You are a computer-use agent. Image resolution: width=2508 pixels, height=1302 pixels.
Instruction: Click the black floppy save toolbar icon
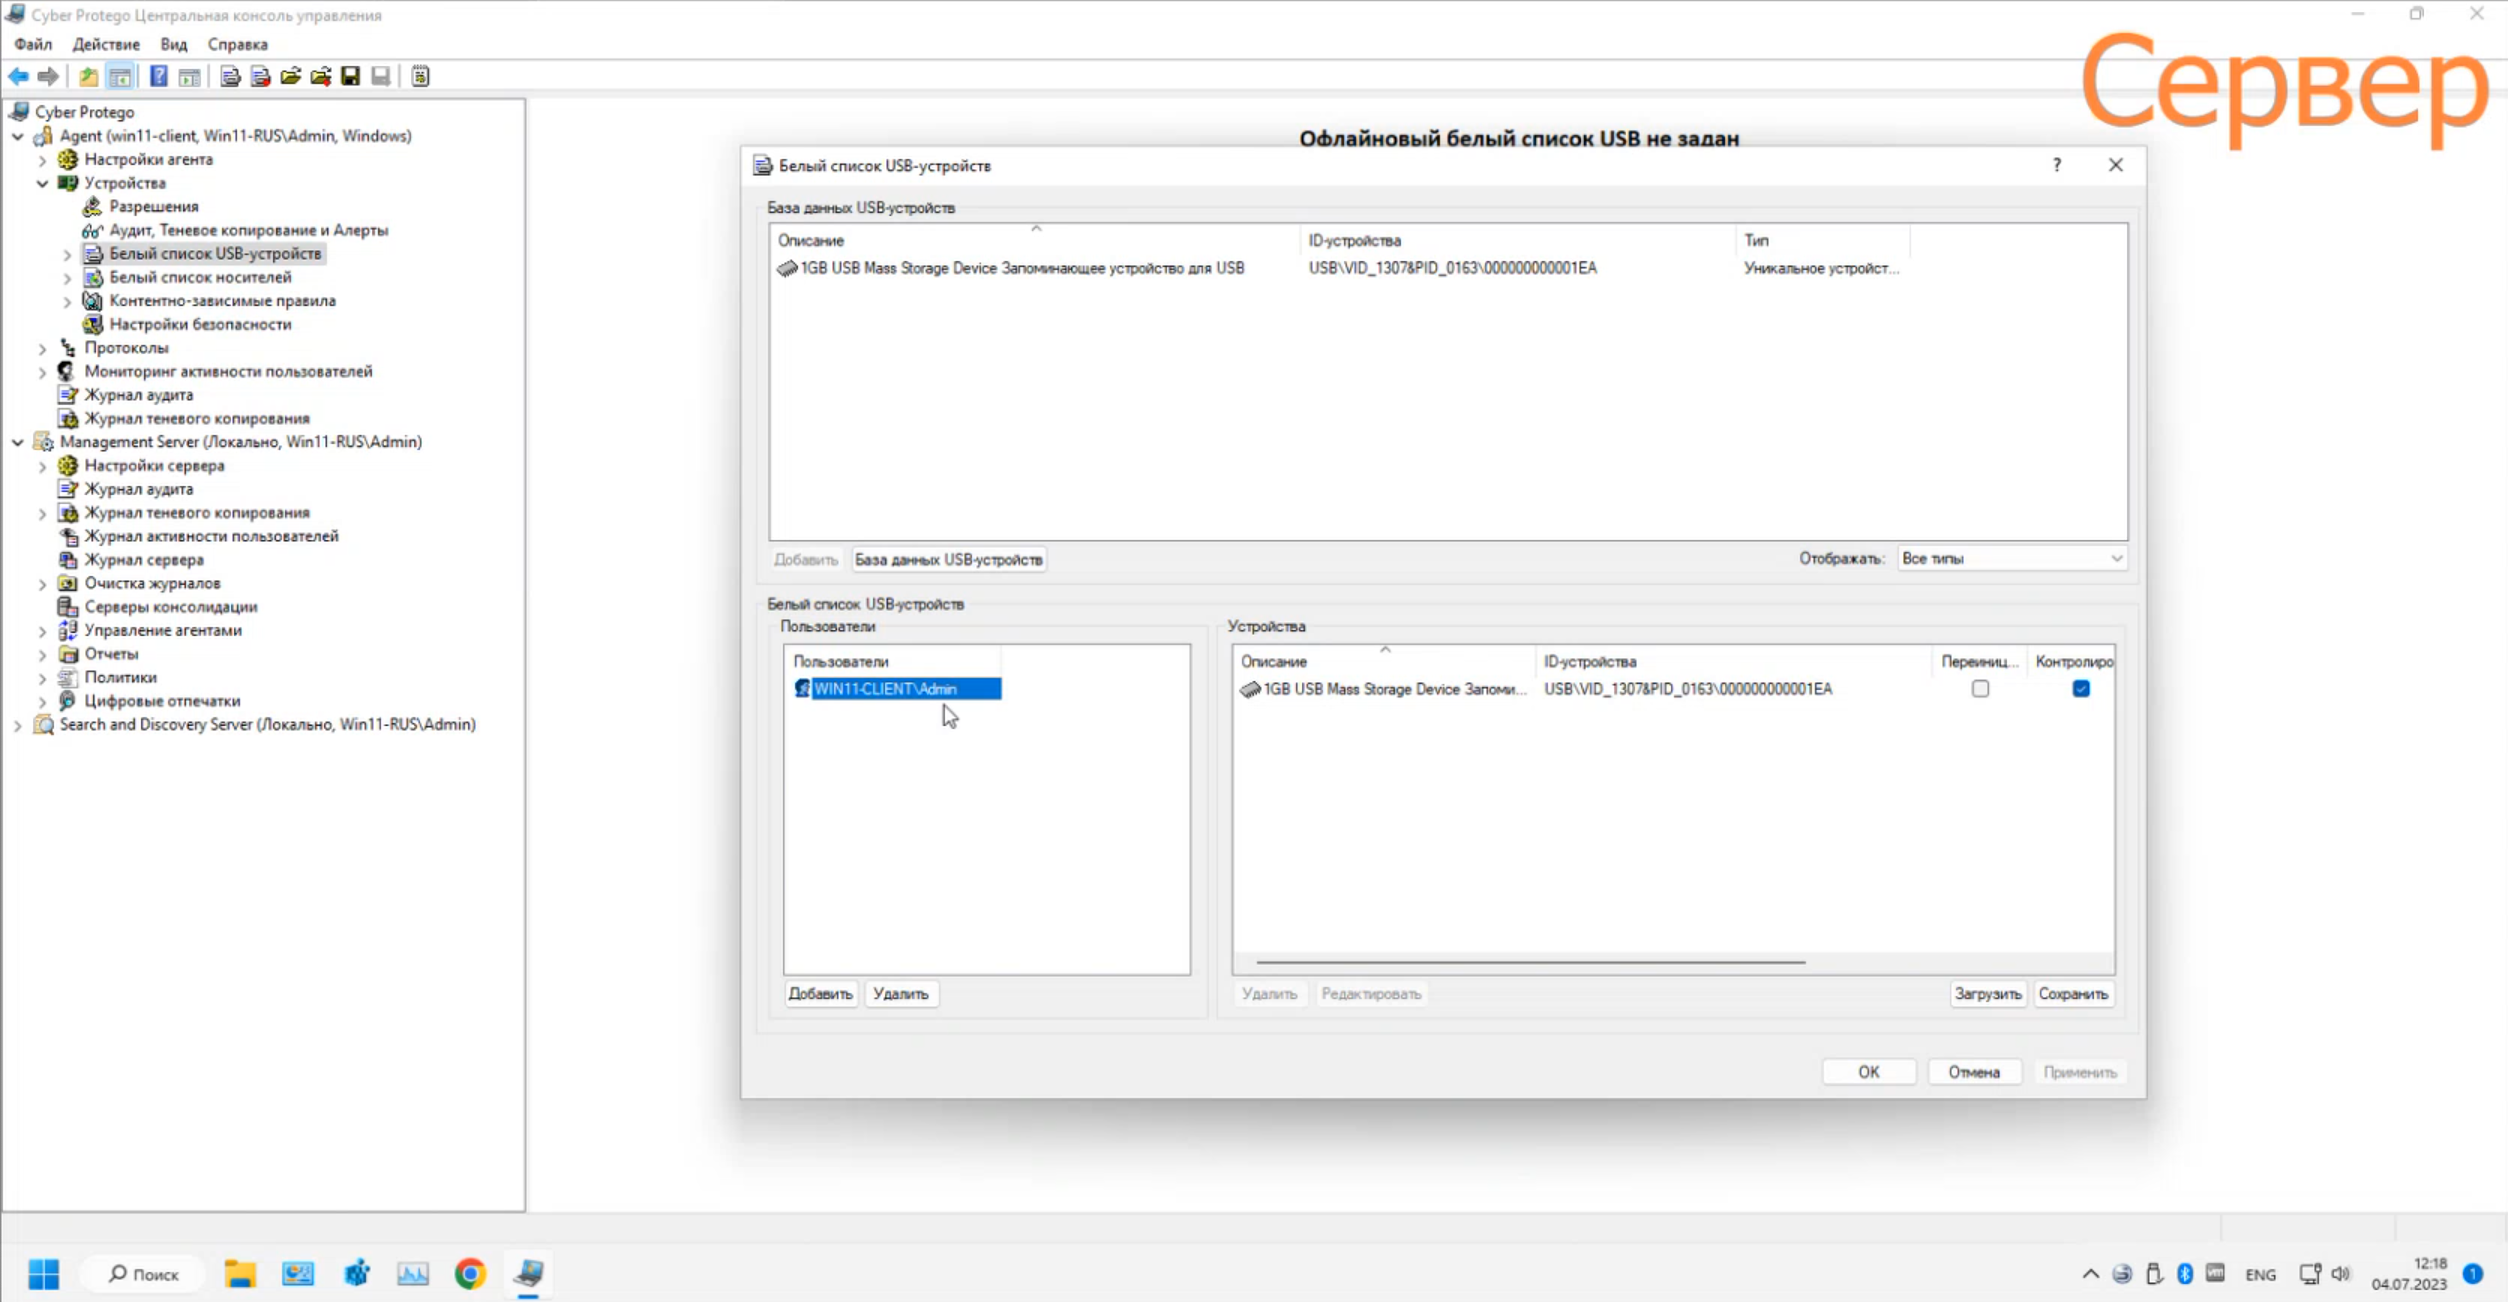(350, 76)
